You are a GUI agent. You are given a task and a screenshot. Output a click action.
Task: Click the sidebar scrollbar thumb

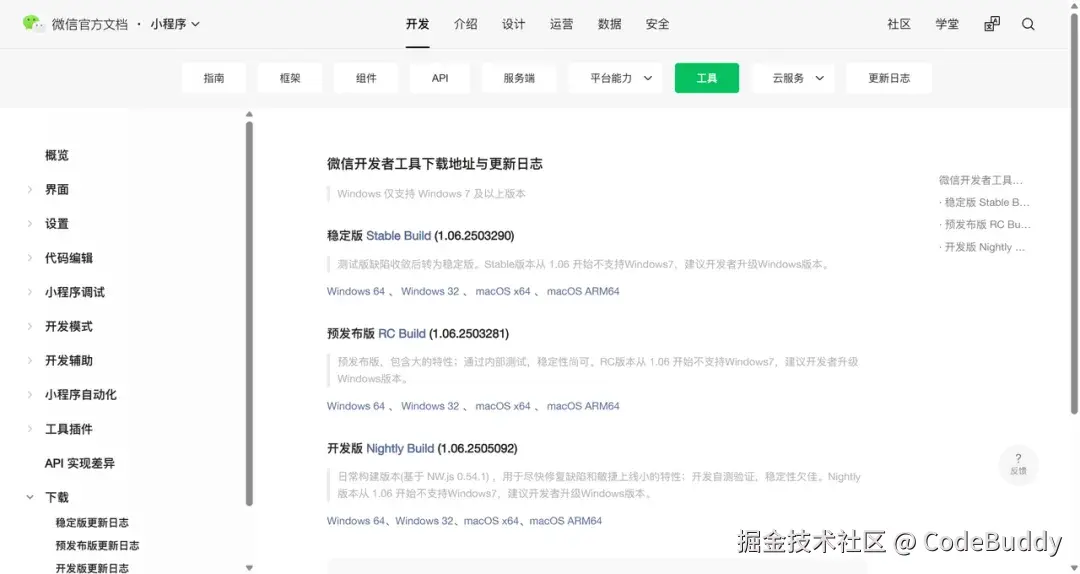[x=249, y=314]
